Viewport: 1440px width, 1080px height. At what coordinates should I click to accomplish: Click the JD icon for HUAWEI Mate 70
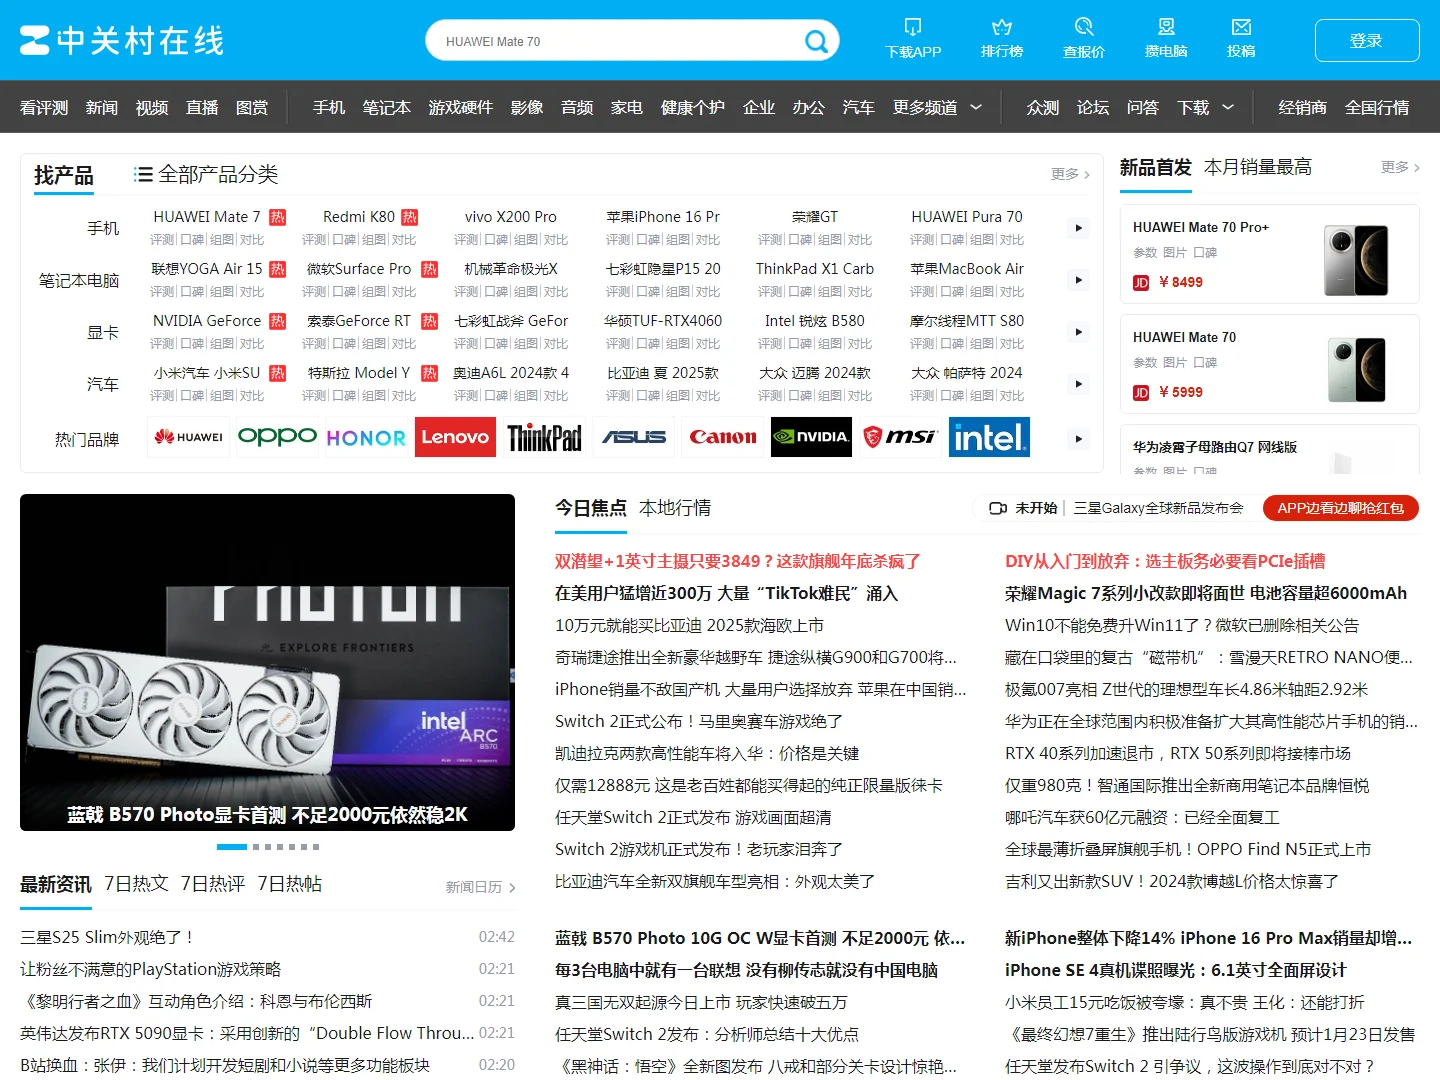point(1141,393)
